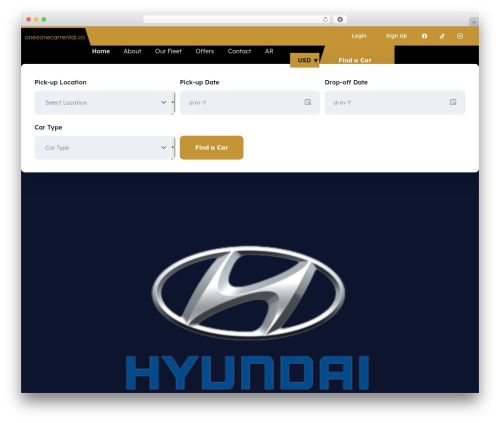Image resolution: width=500 pixels, height=423 pixels.
Task: Open the calendar icon in Pick-up Date
Action: 307,102
